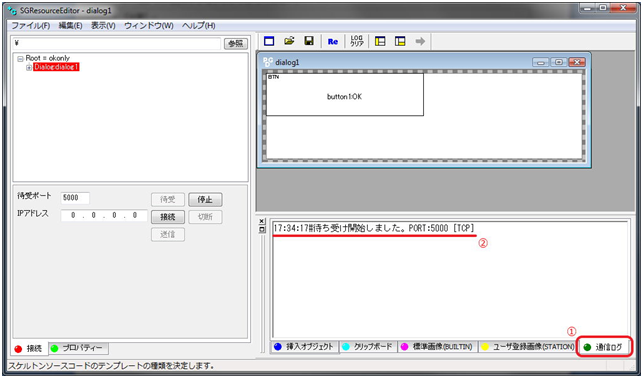Click the small x icon beside the log pane
Viewport: 643px width, 378px height.
[262, 222]
